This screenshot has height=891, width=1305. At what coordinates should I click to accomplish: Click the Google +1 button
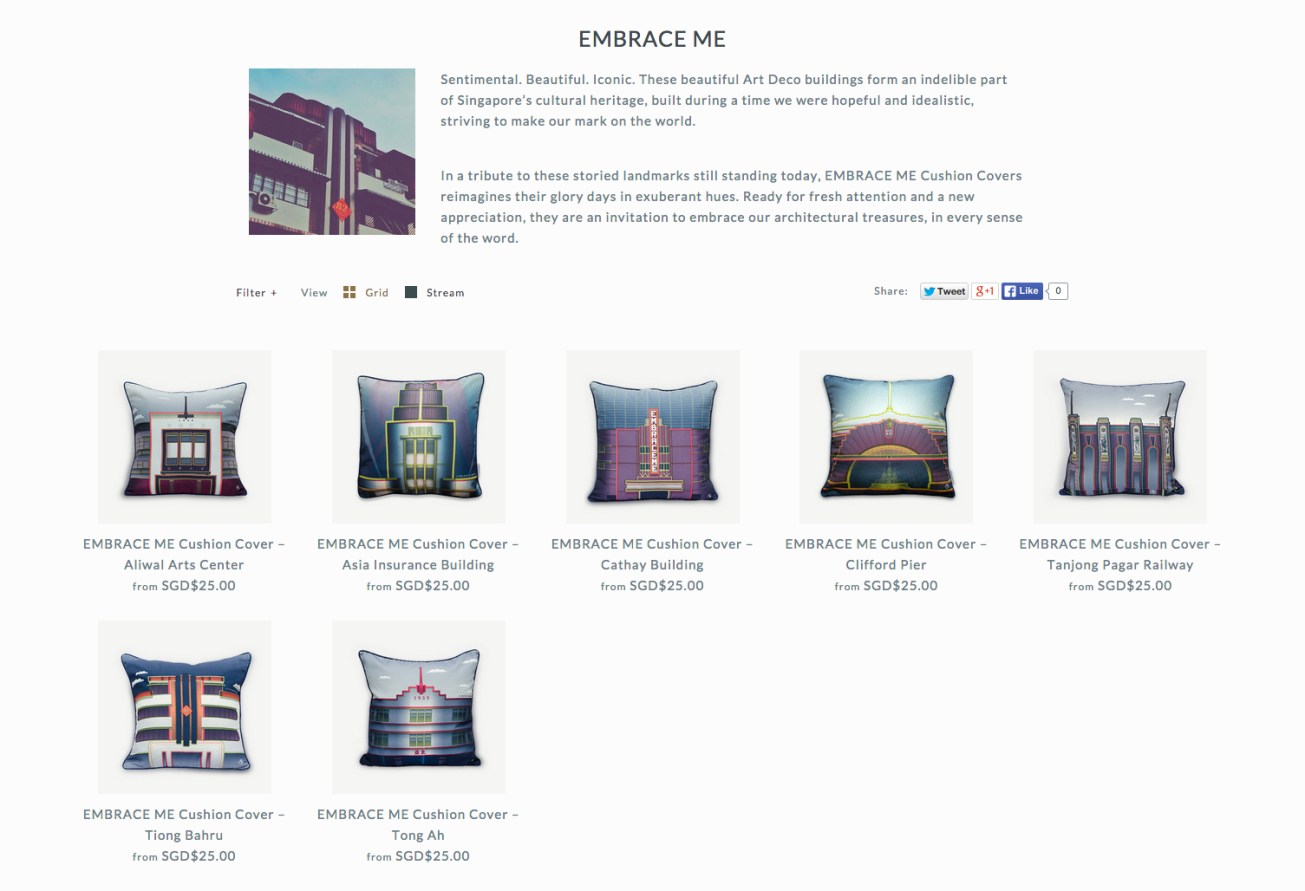(x=985, y=291)
